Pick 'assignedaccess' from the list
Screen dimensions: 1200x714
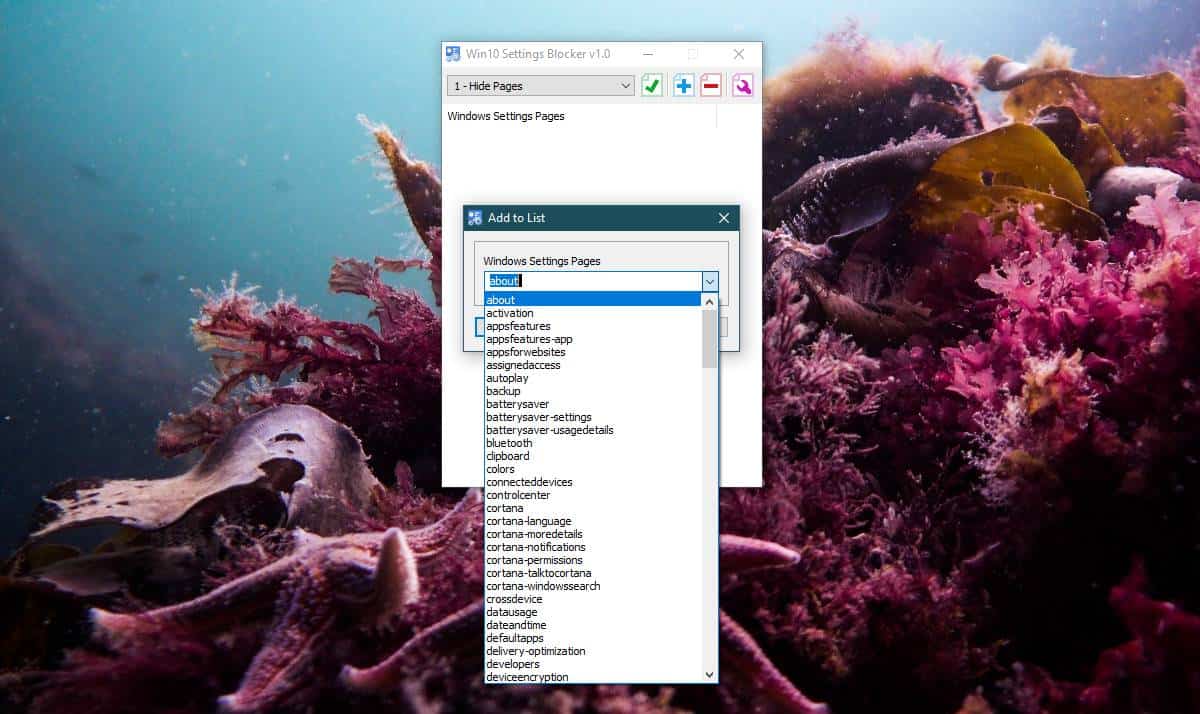click(x=593, y=365)
